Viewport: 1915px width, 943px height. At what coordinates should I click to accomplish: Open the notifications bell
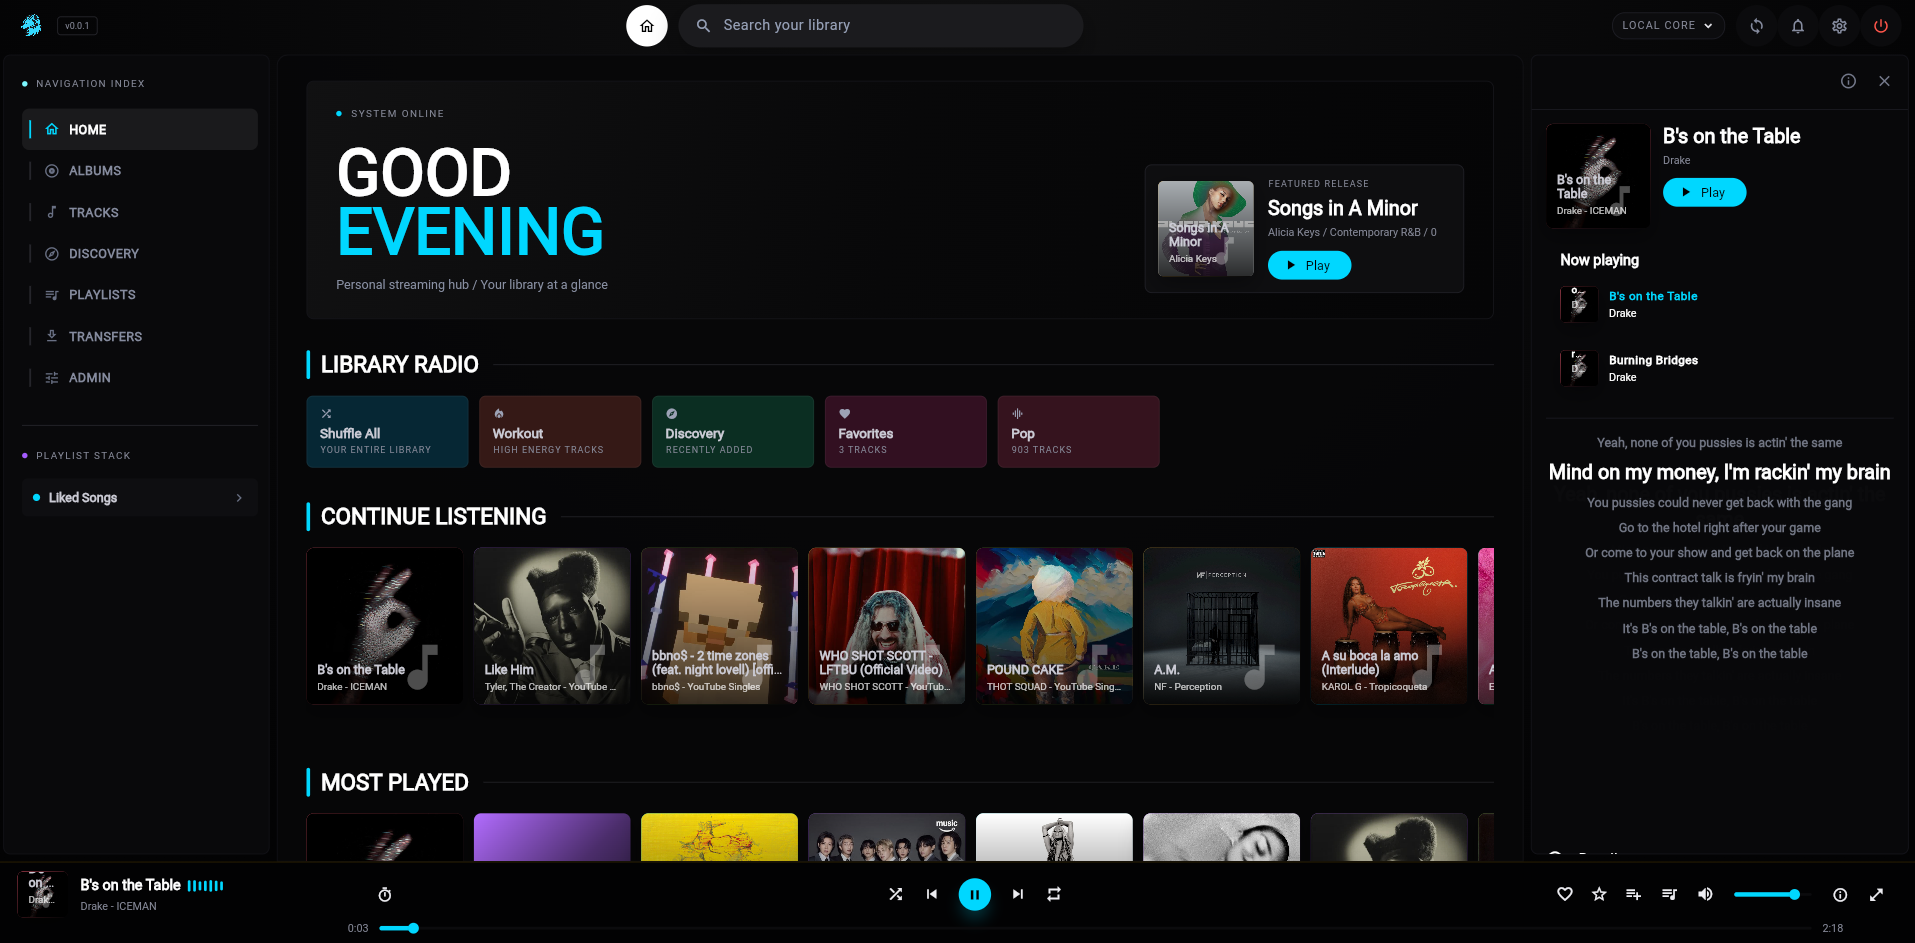click(x=1797, y=26)
